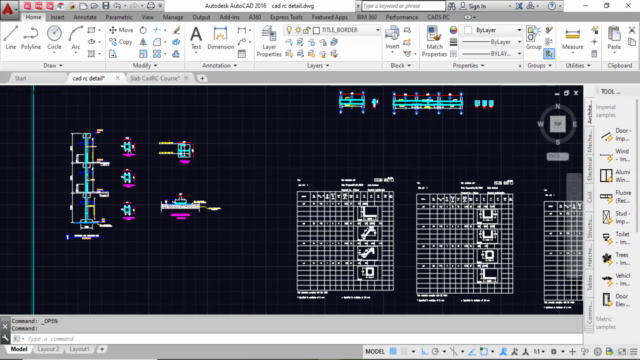
Task: Toggle the grid display in status bar
Action: coord(393,351)
